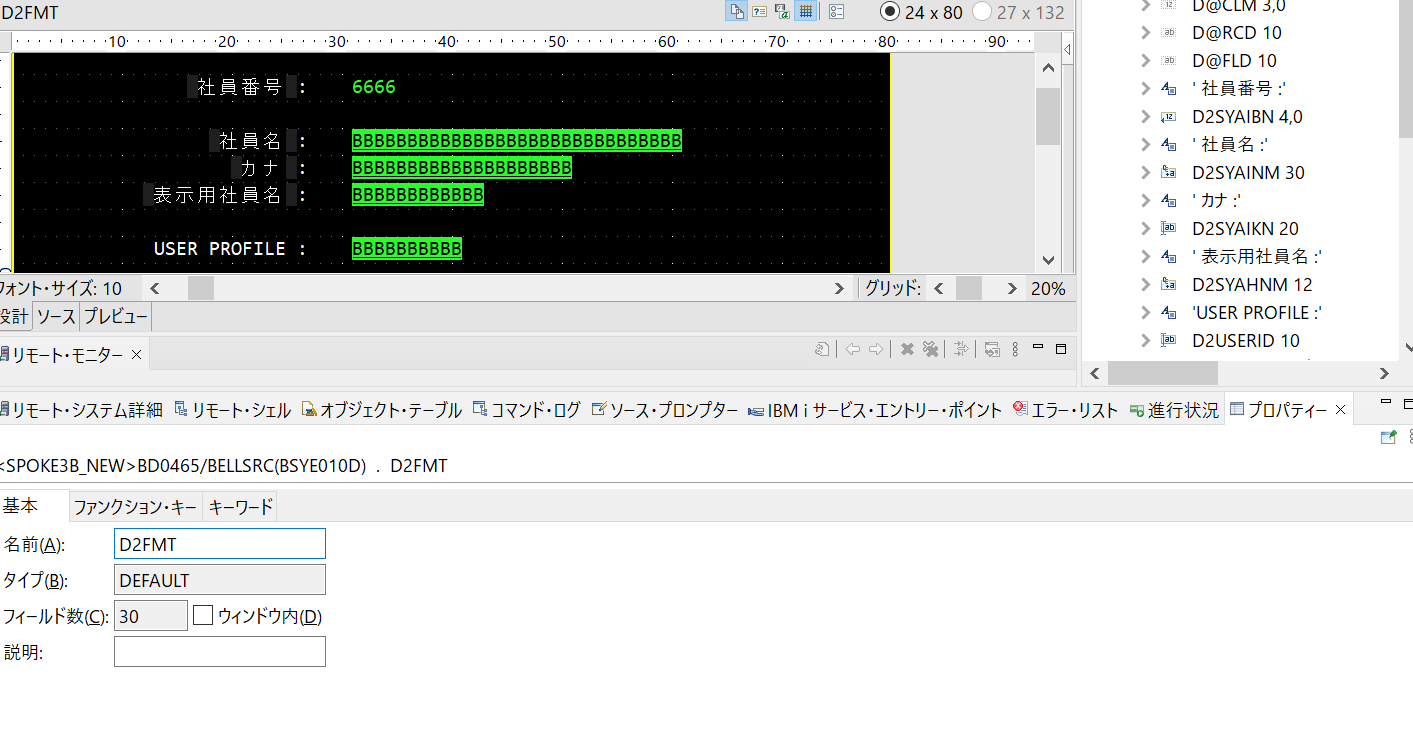
Task: Select the 24 x 80 screen size
Action: pos(921,12)
